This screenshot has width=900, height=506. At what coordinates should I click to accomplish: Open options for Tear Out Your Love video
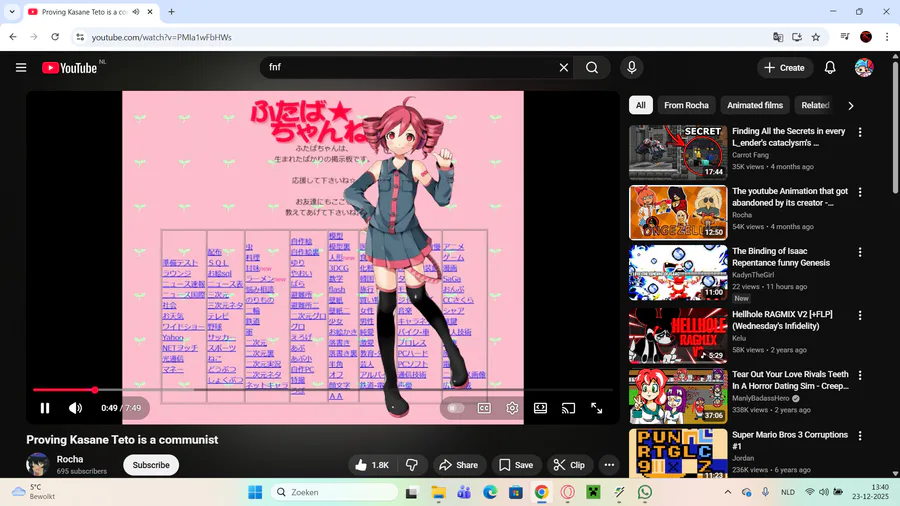pyautogui.click(x=860, y=375)
